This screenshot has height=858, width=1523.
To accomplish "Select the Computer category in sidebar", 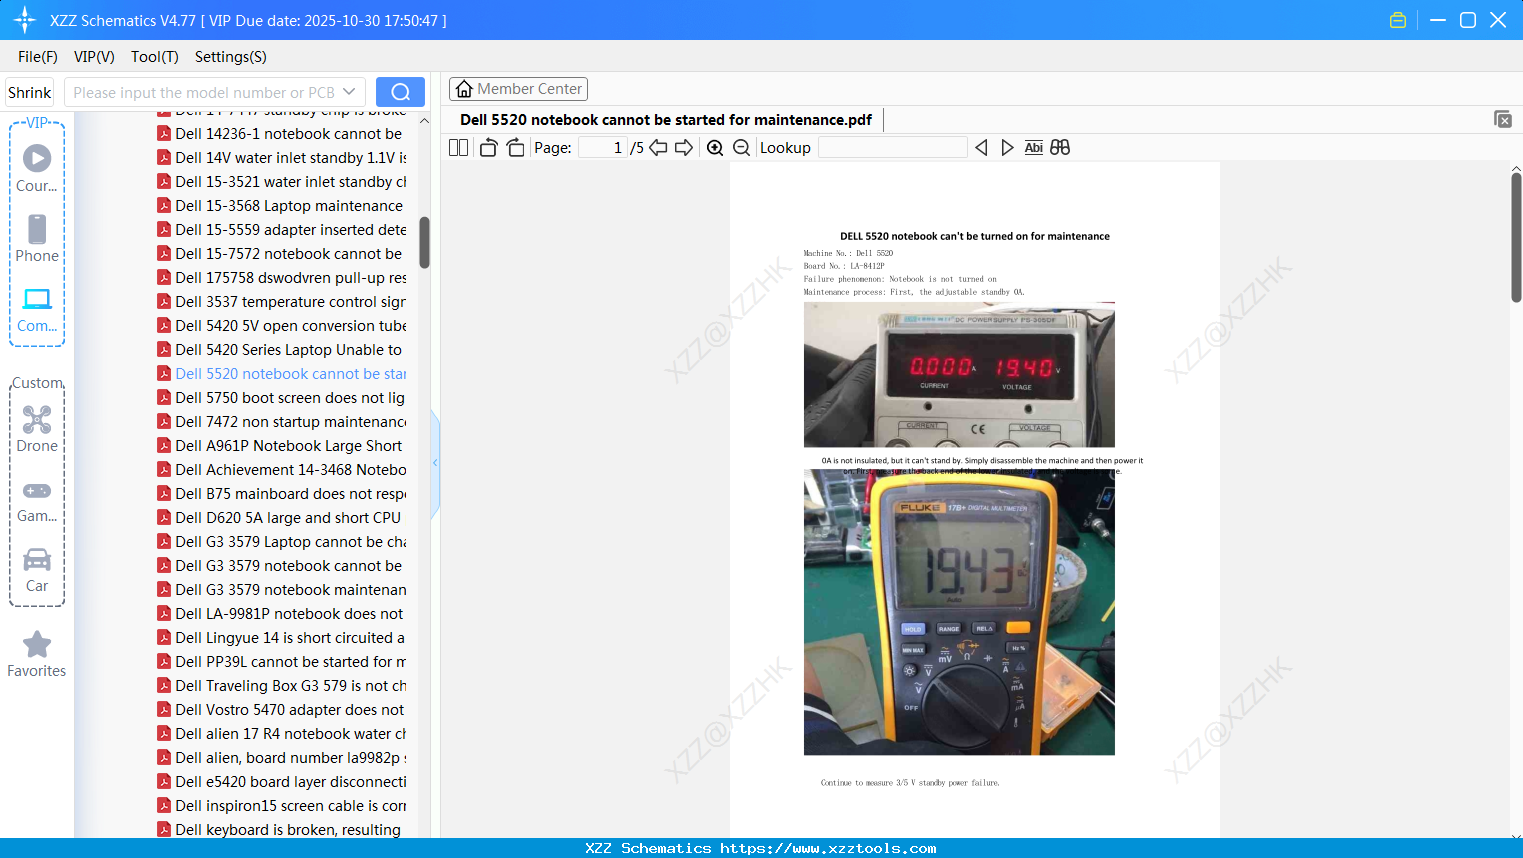I will coord(37,310).
